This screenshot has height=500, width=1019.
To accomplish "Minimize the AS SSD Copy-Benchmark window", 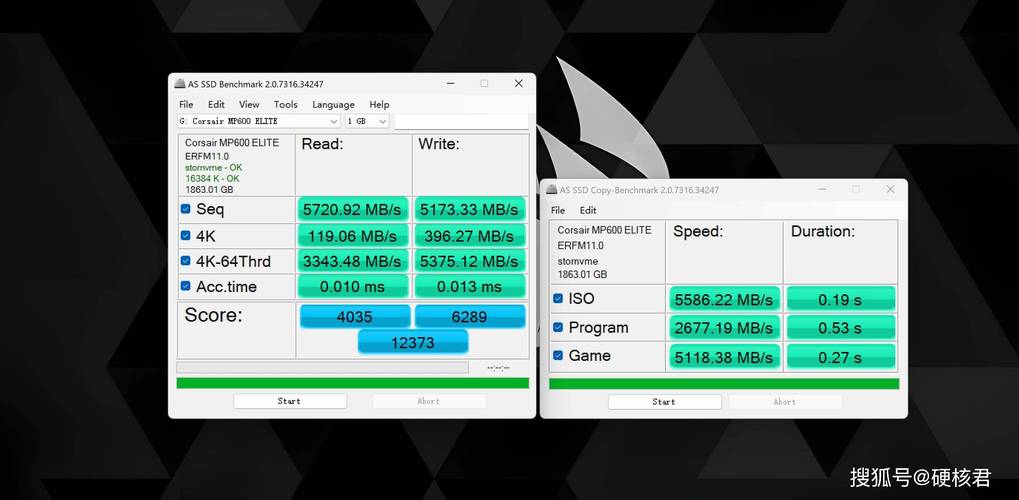I will click(821, 189).
